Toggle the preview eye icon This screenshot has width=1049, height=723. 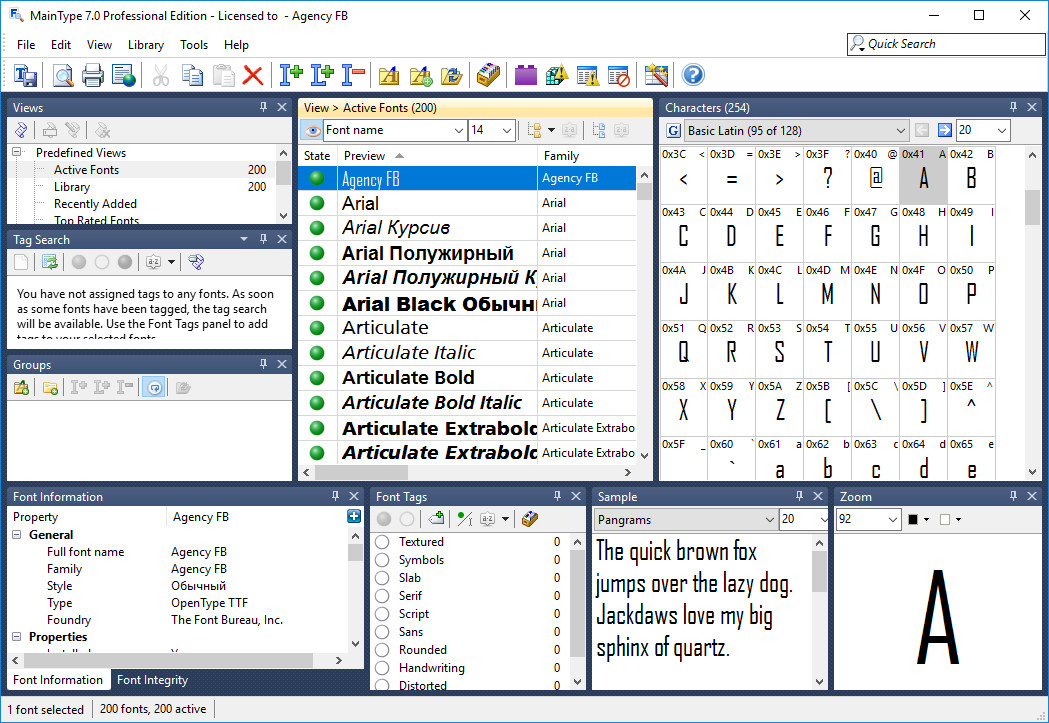pos(312,130)
